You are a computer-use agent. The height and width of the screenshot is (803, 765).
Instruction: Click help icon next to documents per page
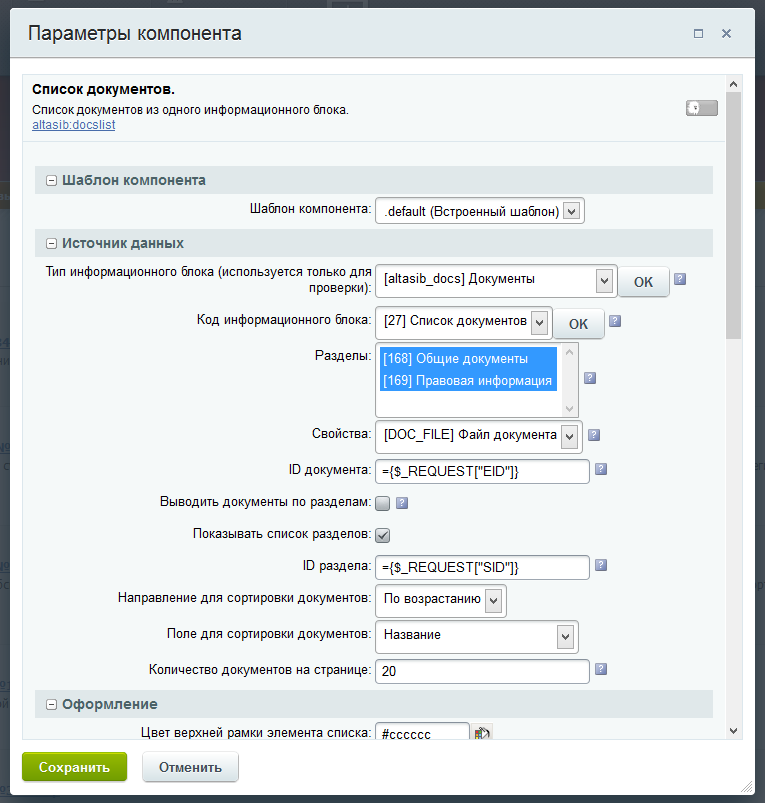coord(601,669)
